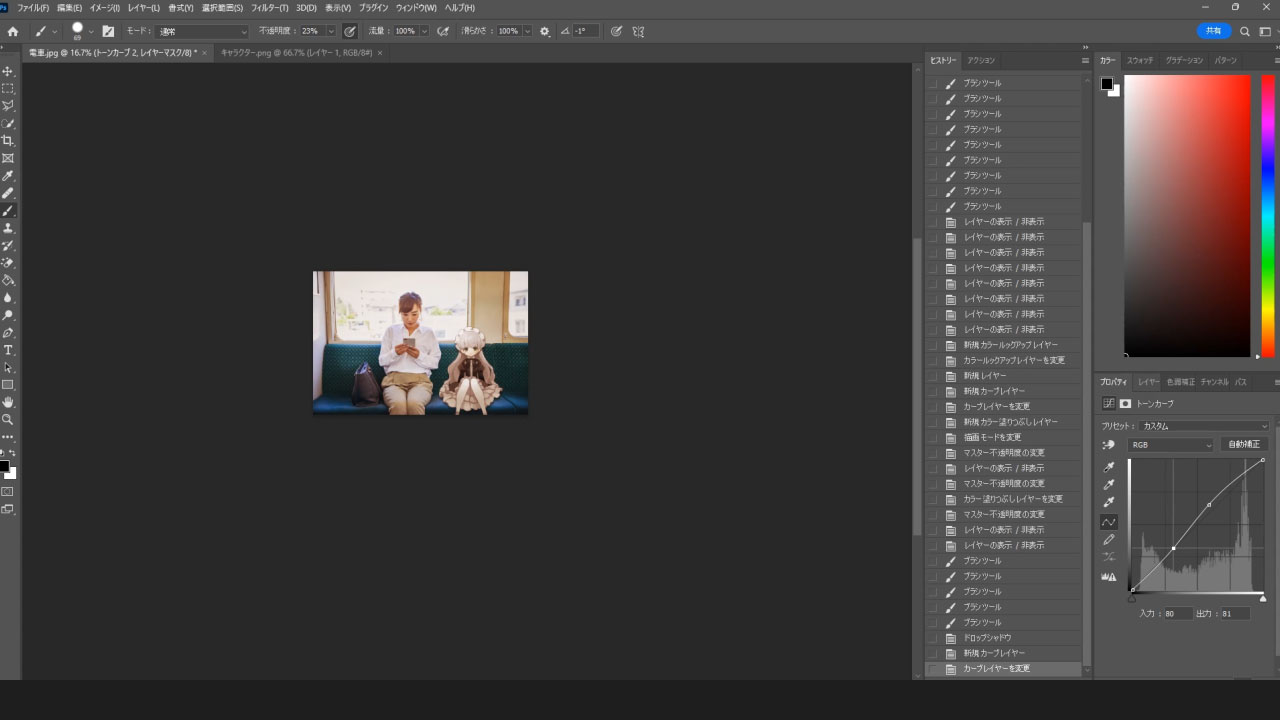Swap foreground and background colors
The width and height of the screenshot is (1280, 720).
(x=12, y=455)
